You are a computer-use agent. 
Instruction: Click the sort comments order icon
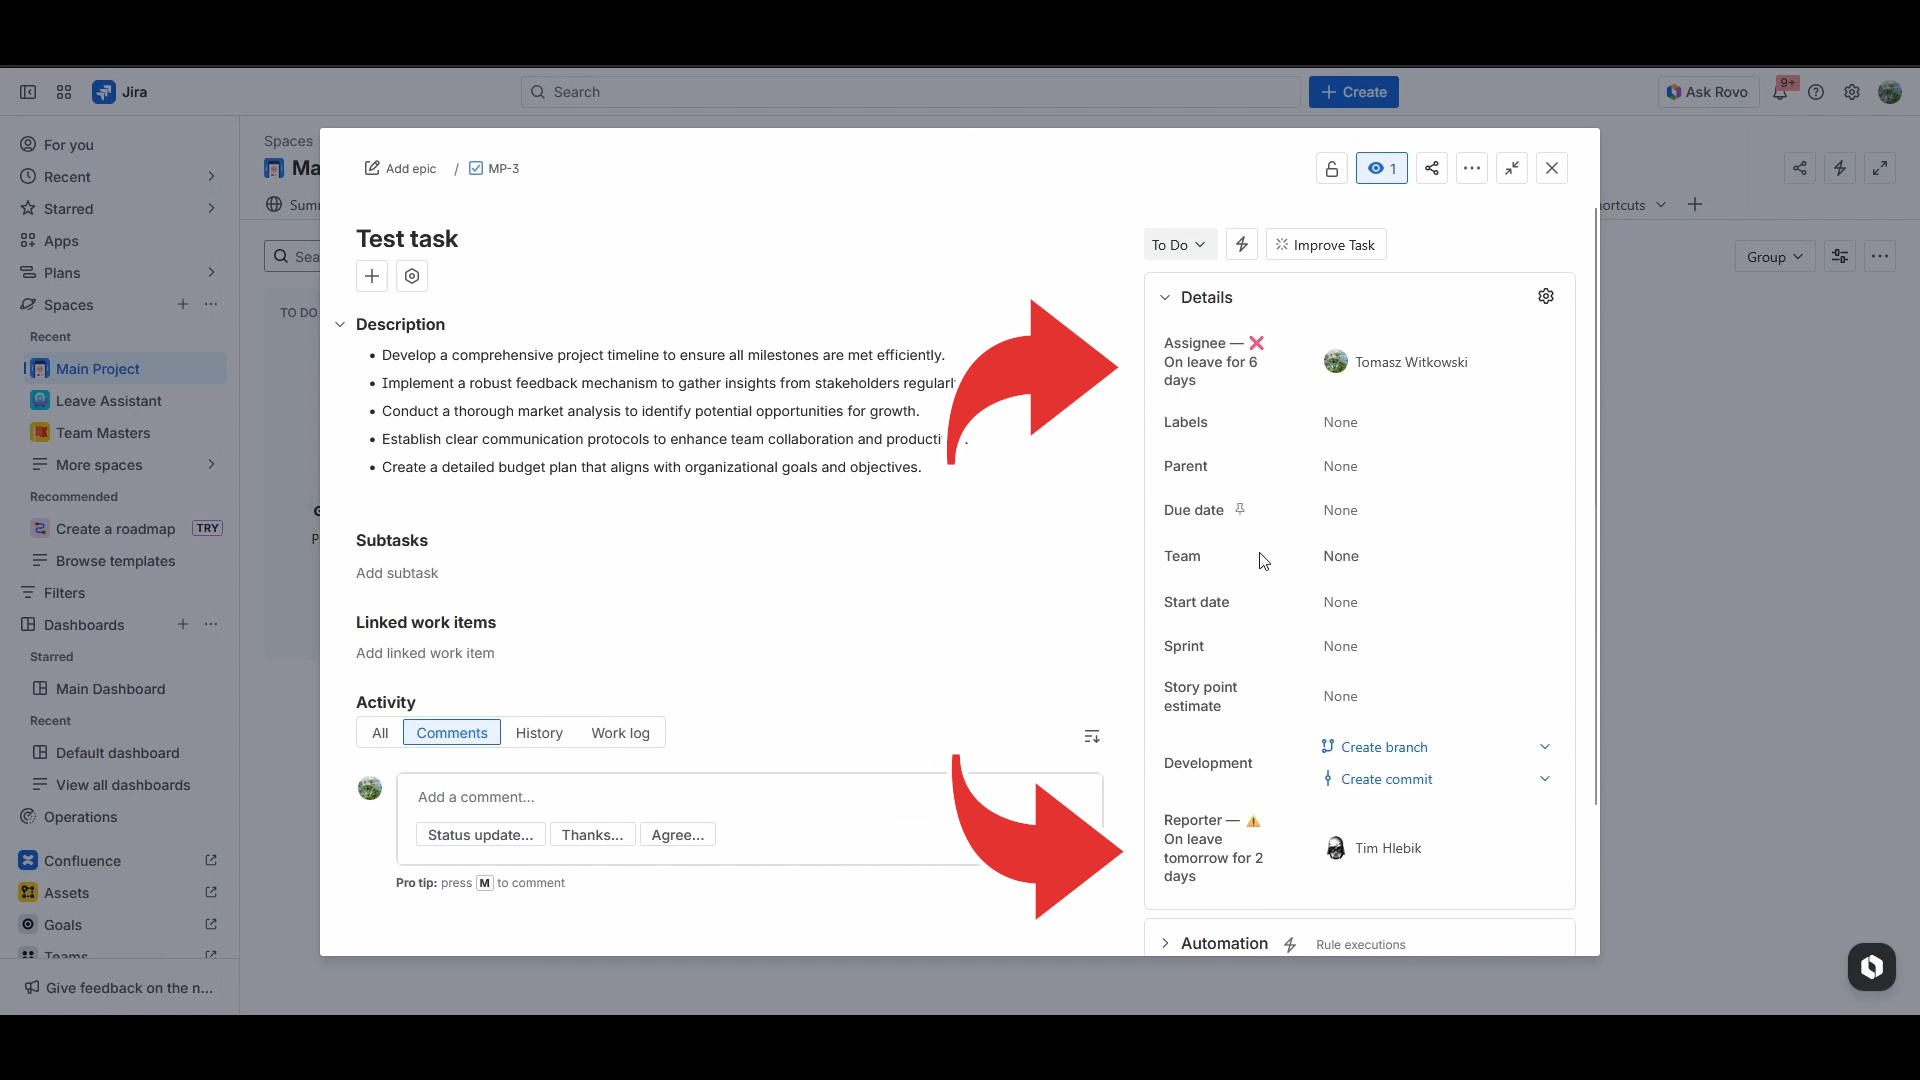[x=1091, y=736]
